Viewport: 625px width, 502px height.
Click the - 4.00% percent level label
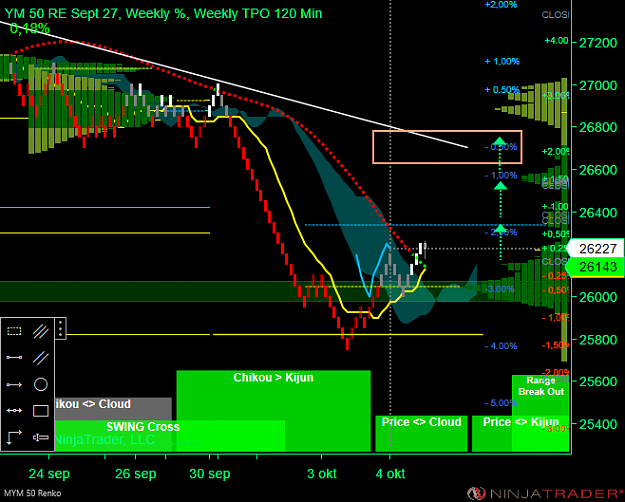501,346
